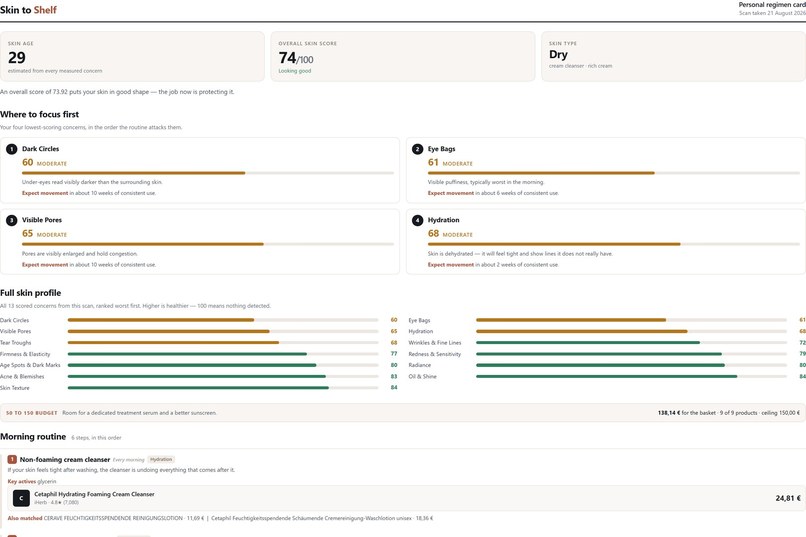Image resolution: width=806 pixels, height=537 pixels.
Task: Click the number 2 badge beside Eye Bags
Action: (417, 149)
